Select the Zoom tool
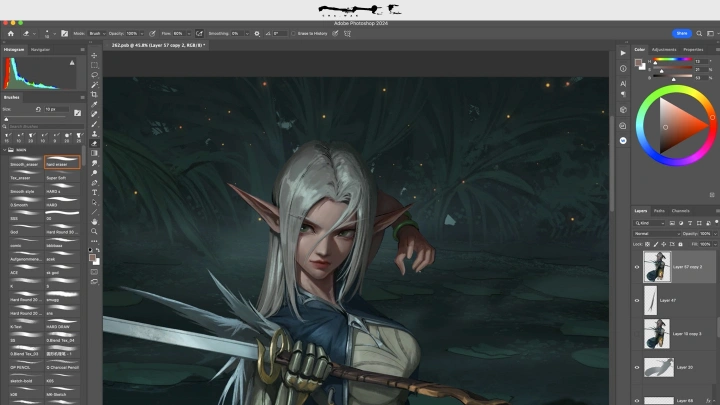Screen dimensions: 720x405 tap(94, 231)
